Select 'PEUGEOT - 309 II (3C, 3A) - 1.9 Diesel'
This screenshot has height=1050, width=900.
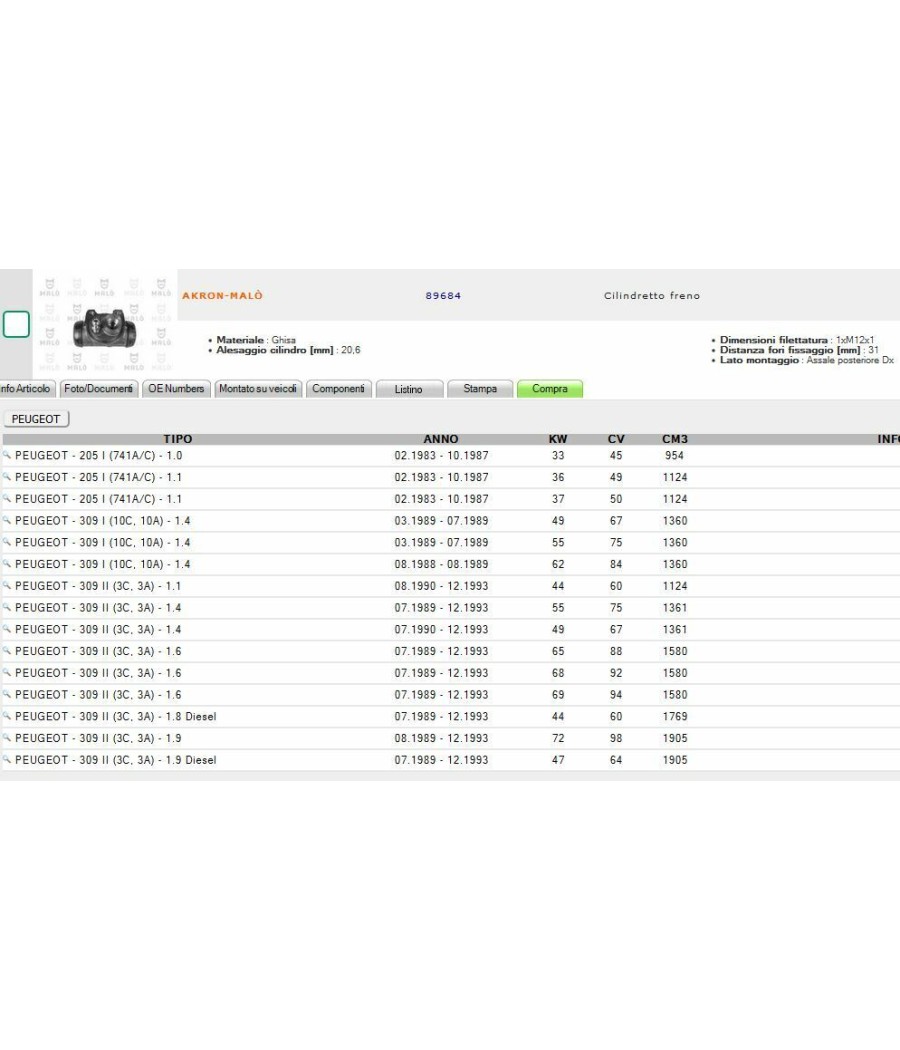[x=115, y=760]
